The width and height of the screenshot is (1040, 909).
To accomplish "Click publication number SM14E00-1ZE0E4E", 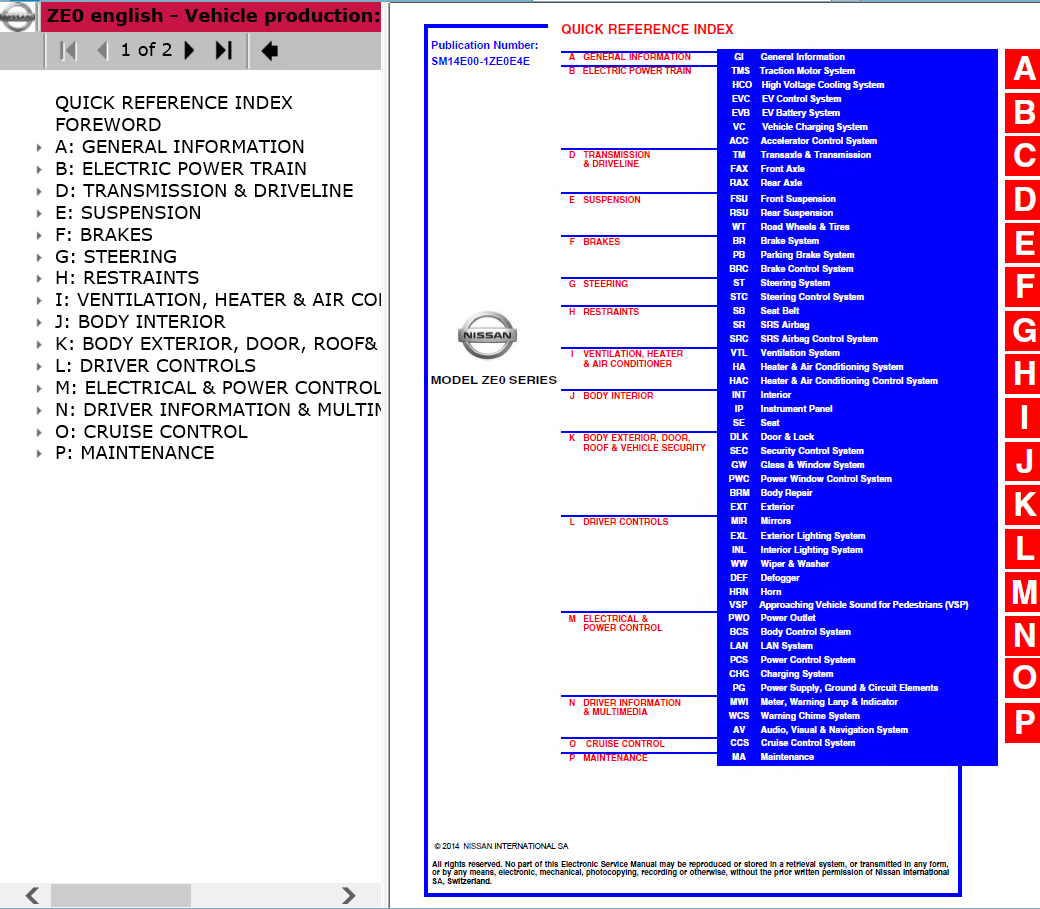I will pyautogui.click(x=480, y=61).
